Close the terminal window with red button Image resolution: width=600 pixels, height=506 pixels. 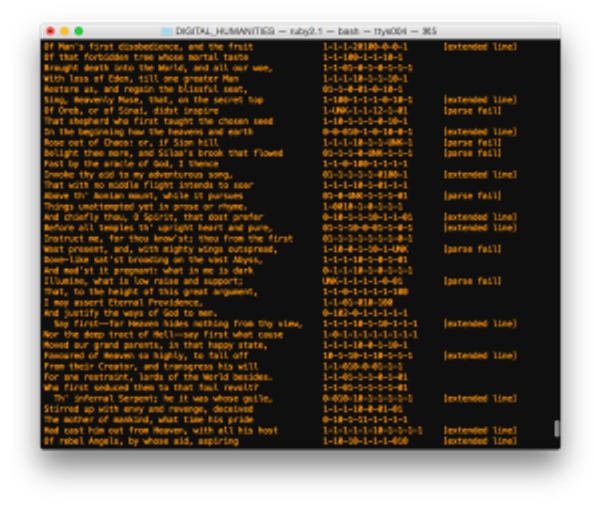(x=50, y=31)
